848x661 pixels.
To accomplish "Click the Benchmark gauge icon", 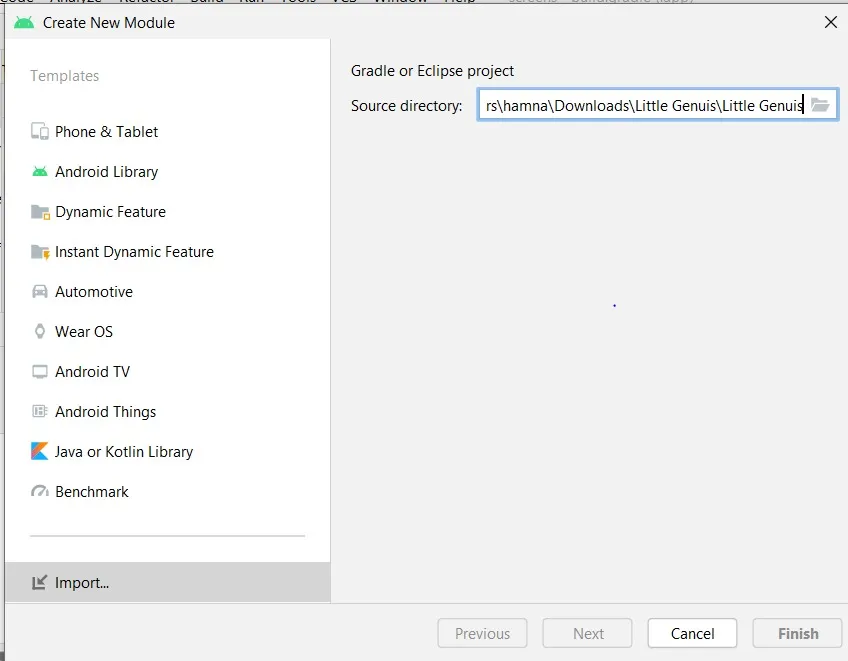I will (x=40, y=492).
